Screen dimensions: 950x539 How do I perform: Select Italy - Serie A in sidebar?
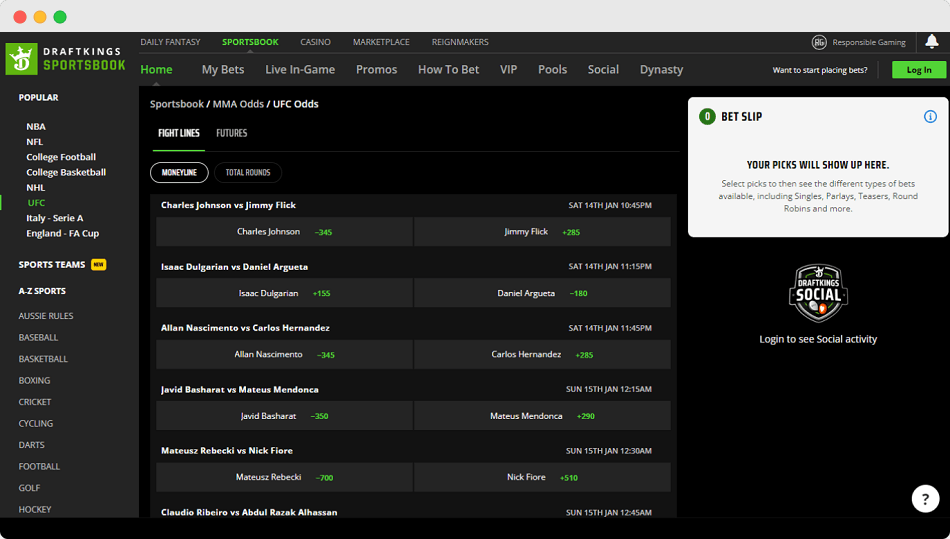[55, 218]
